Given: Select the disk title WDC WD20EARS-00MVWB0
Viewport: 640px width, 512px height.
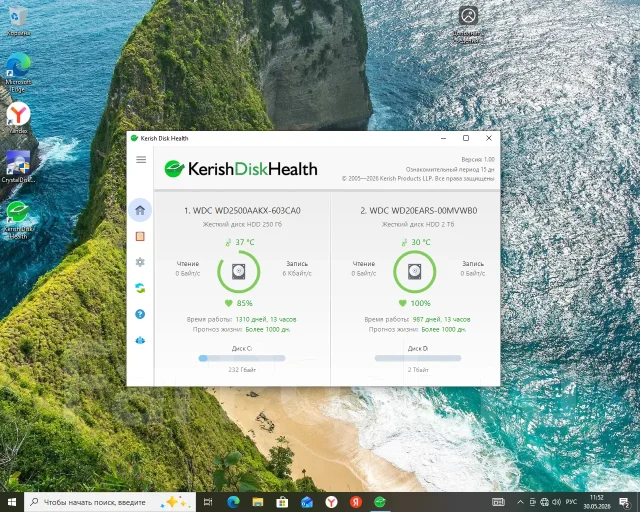Looking at the screenshot, I should click(418, 211).
